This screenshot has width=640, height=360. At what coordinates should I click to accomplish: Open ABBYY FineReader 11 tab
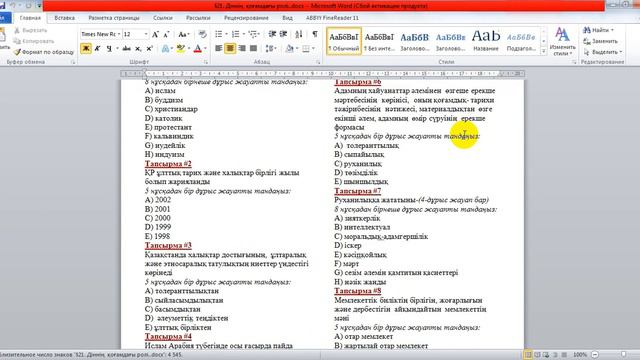[332, 18]
